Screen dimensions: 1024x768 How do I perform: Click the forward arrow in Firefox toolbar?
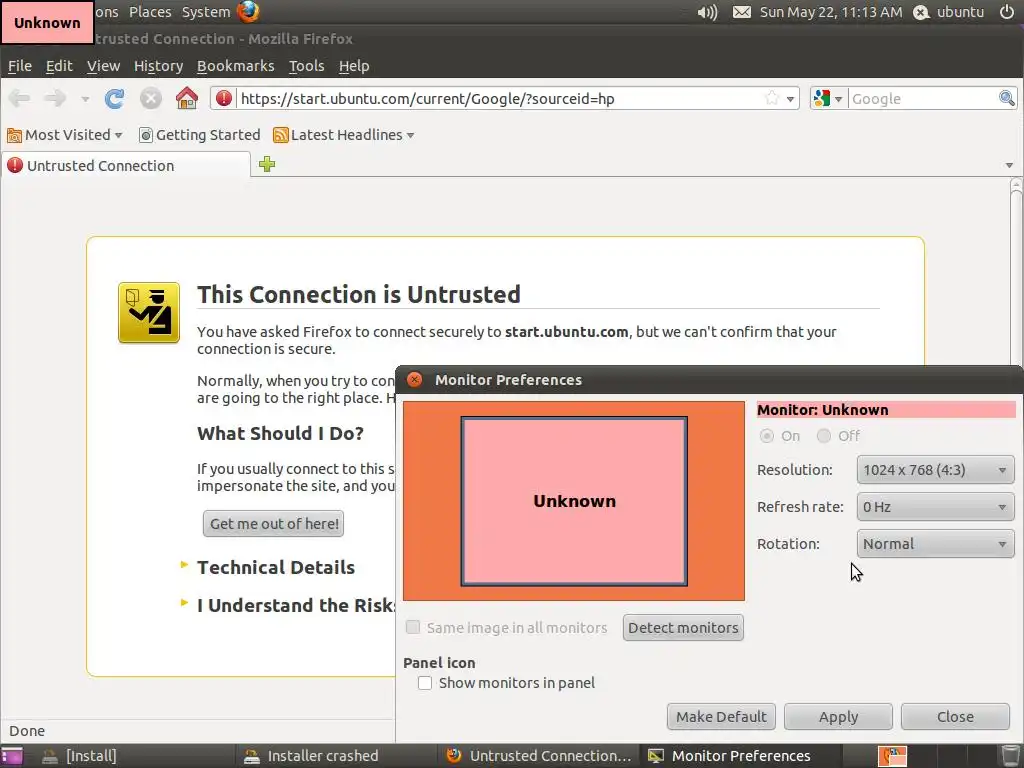tap(55, 99)
